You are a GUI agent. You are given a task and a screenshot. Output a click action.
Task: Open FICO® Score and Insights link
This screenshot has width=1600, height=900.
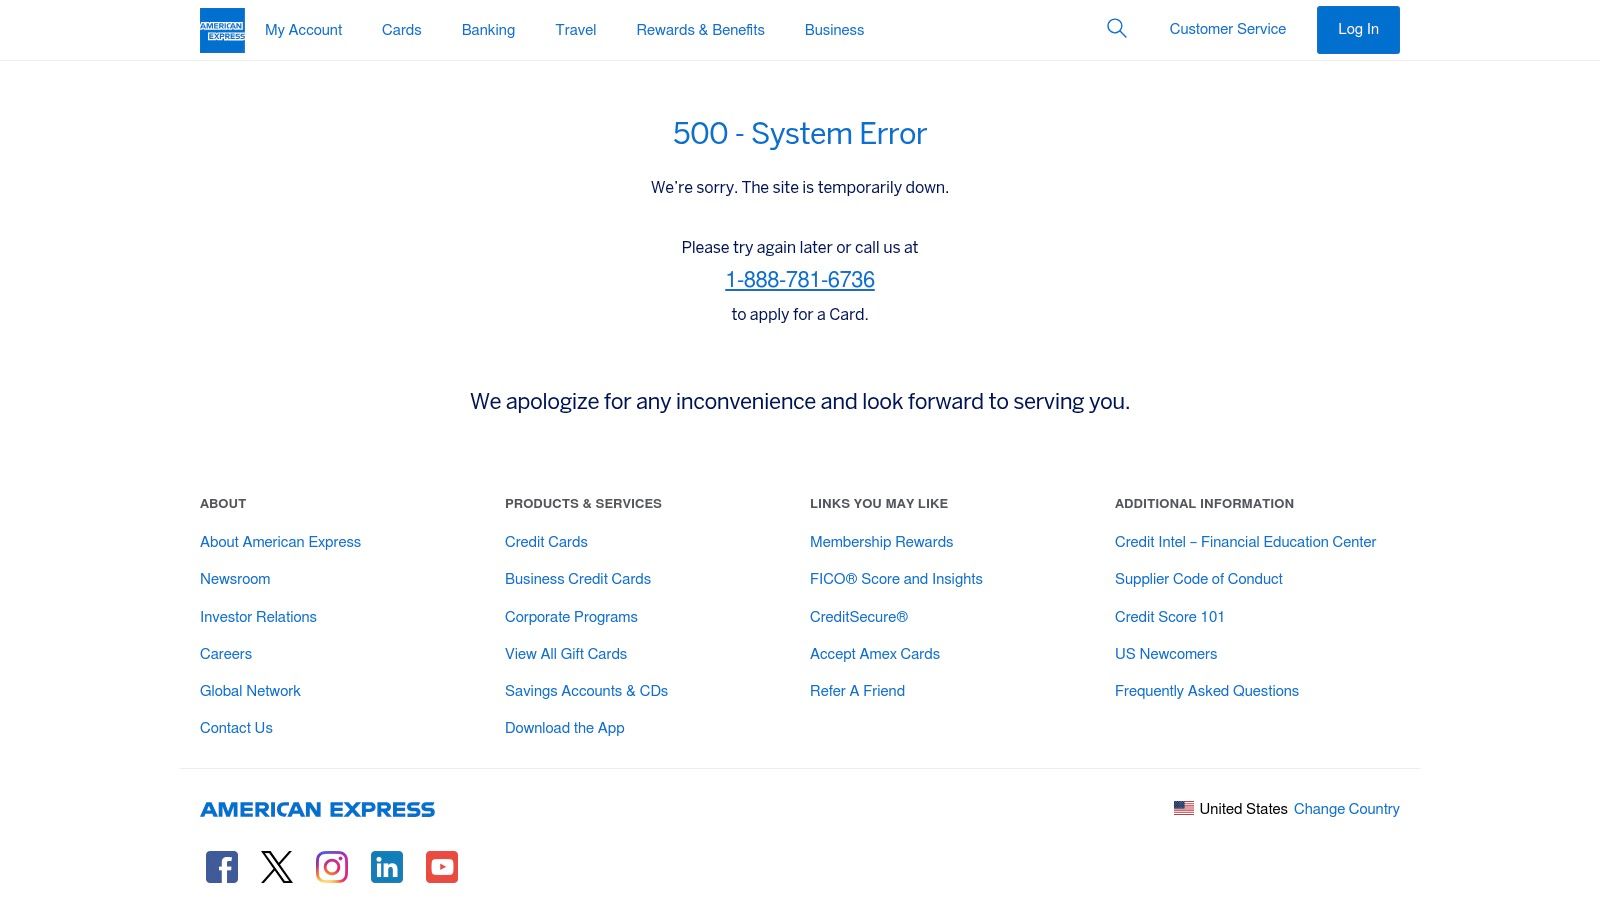click(x=896, y=579)
